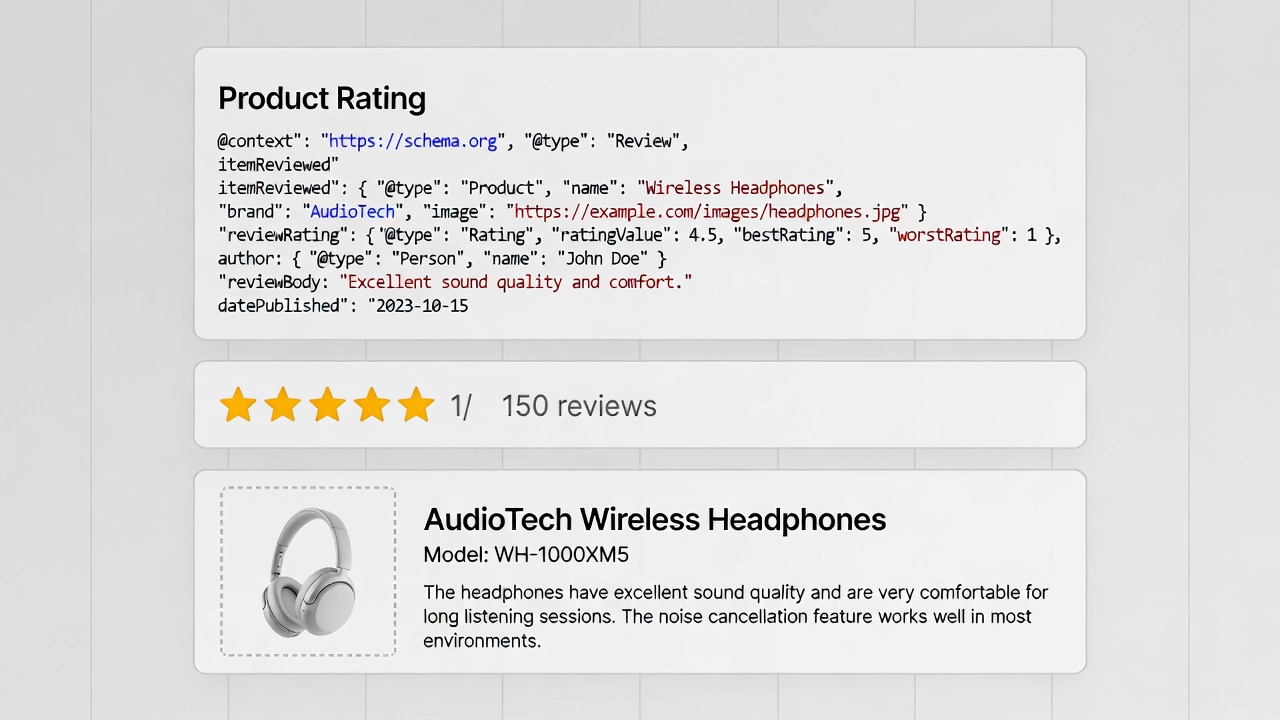Click the datePublished 2023-10-15 value
Viewport: 1280px width, 720px height.
[422, 306]
